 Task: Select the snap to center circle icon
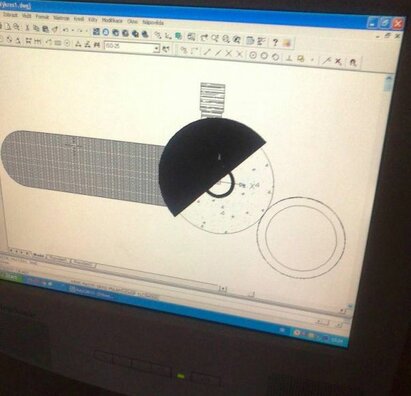point(253,55)
